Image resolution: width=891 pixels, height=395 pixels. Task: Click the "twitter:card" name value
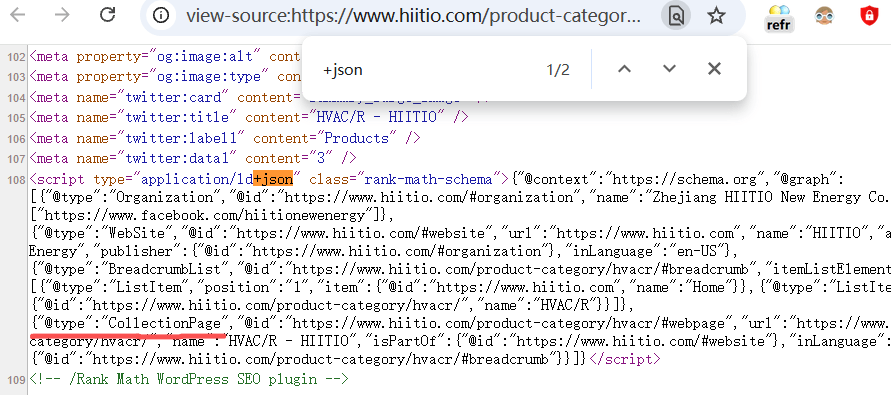(x=173, y=97)
